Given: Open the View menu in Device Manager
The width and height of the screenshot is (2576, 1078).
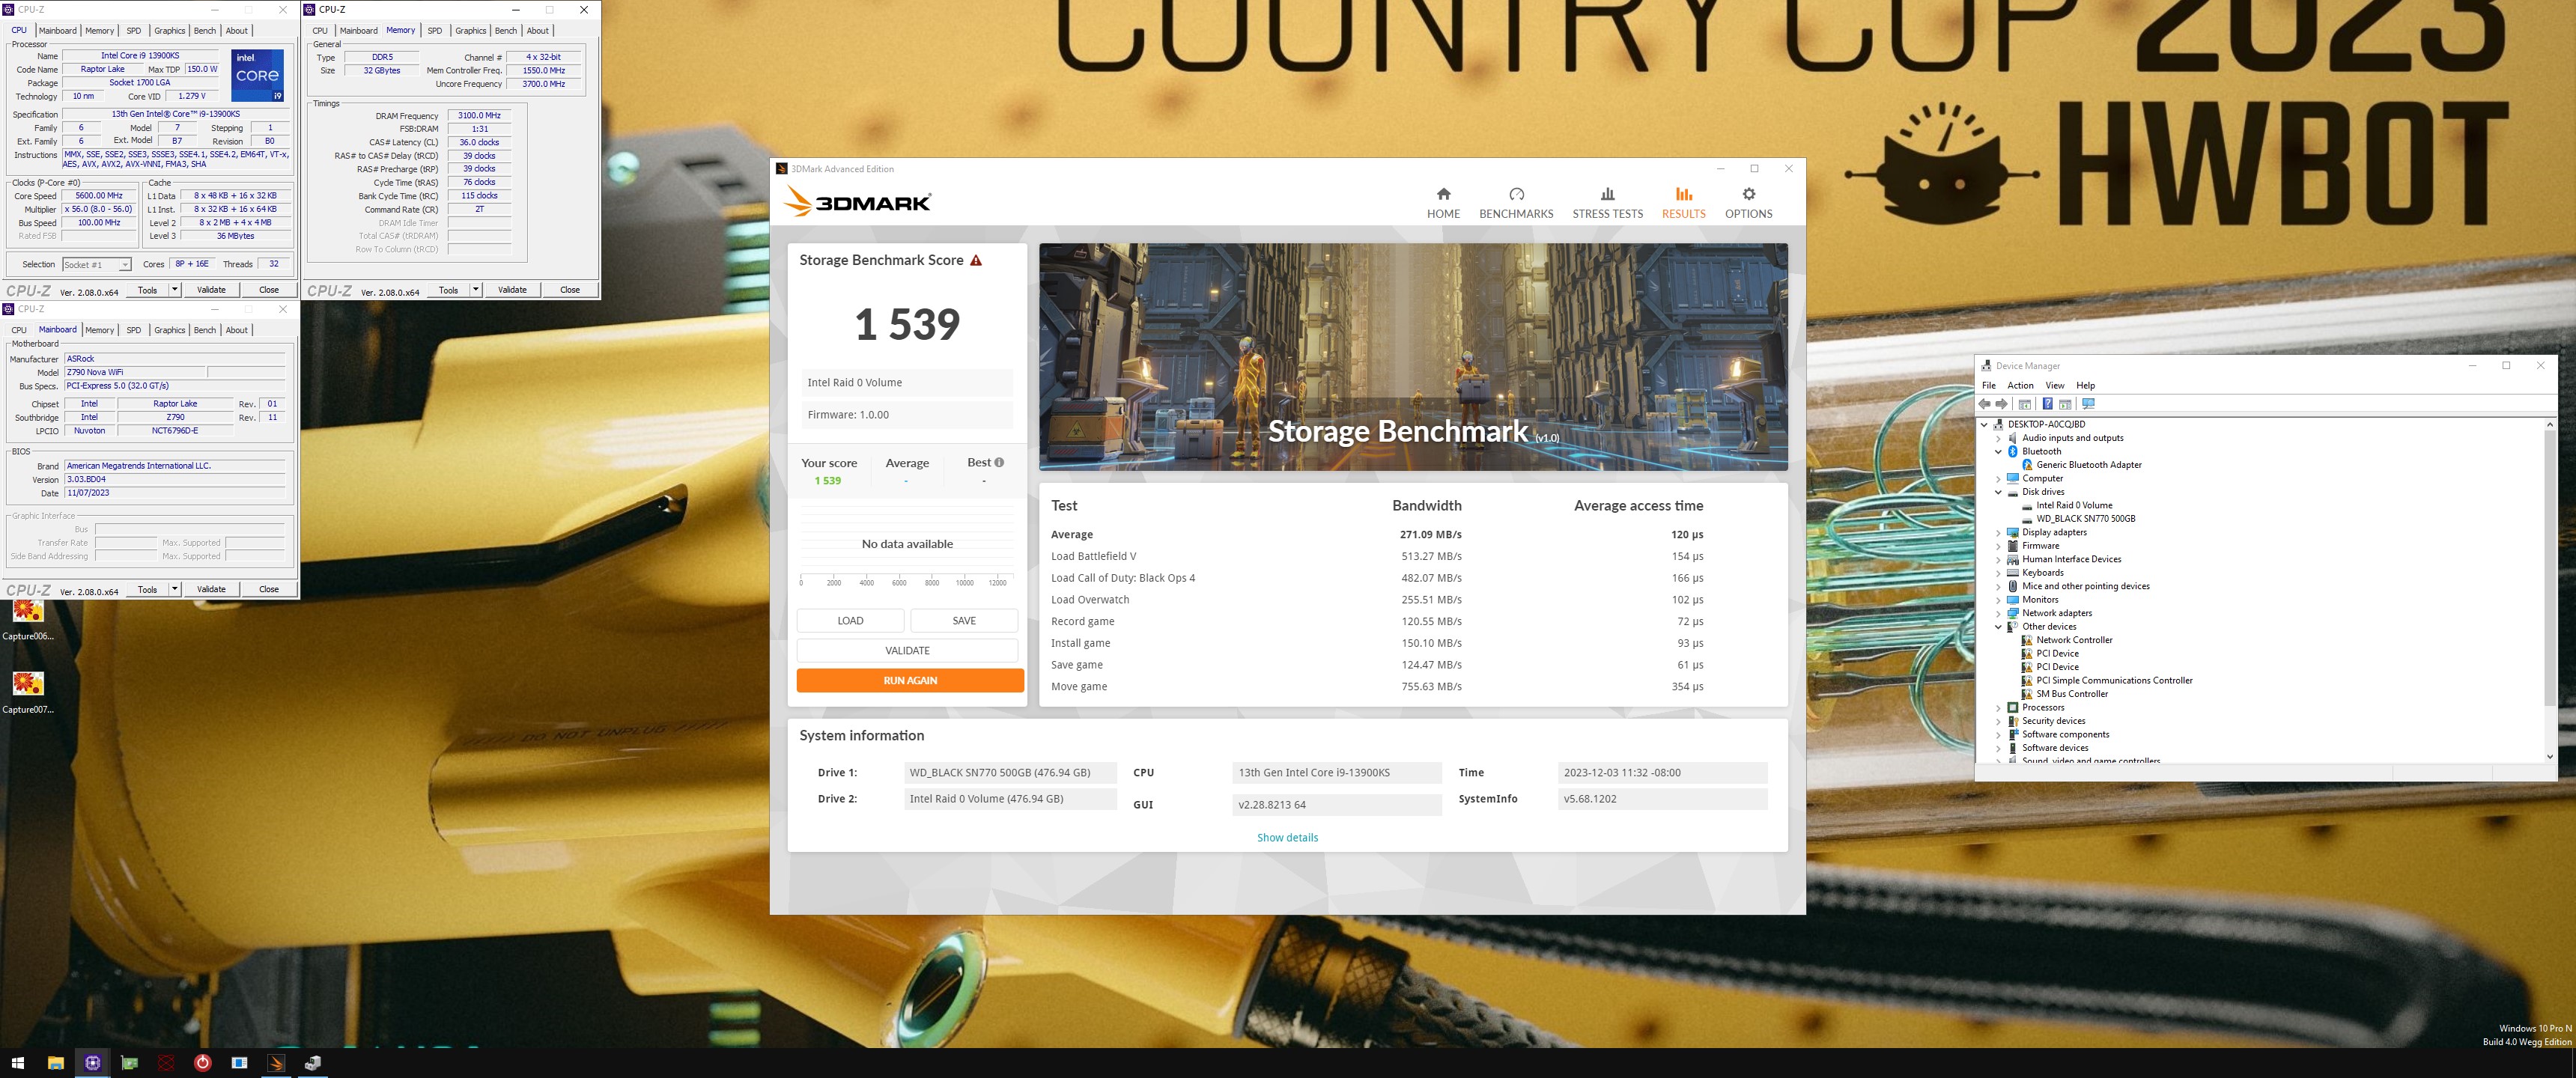Looking at the screenshot, I should click(x=2055, y=386).
